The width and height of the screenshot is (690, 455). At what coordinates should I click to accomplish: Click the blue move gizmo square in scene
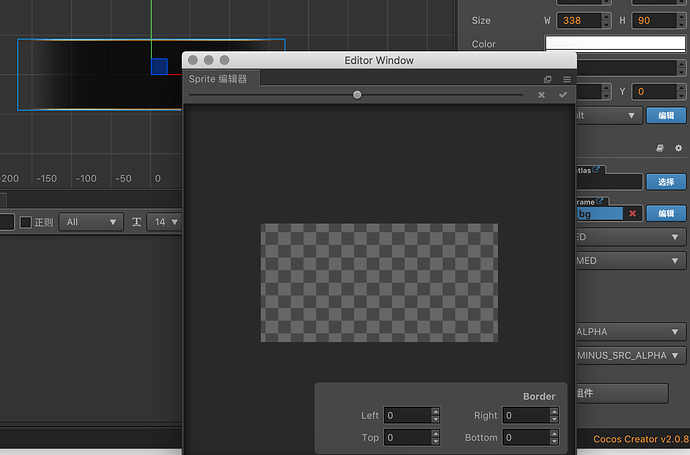[x=159, y=66]
